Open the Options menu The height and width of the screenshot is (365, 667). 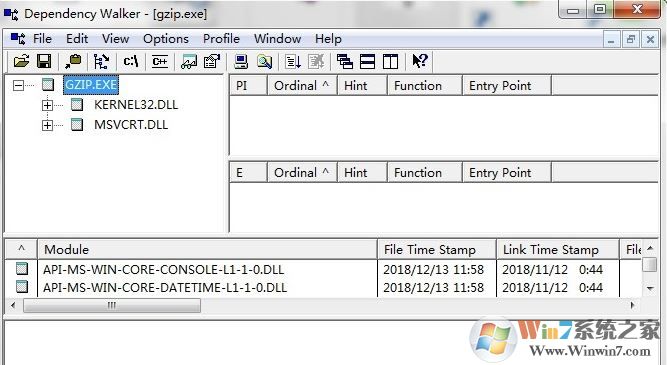[x=166, y=39]
